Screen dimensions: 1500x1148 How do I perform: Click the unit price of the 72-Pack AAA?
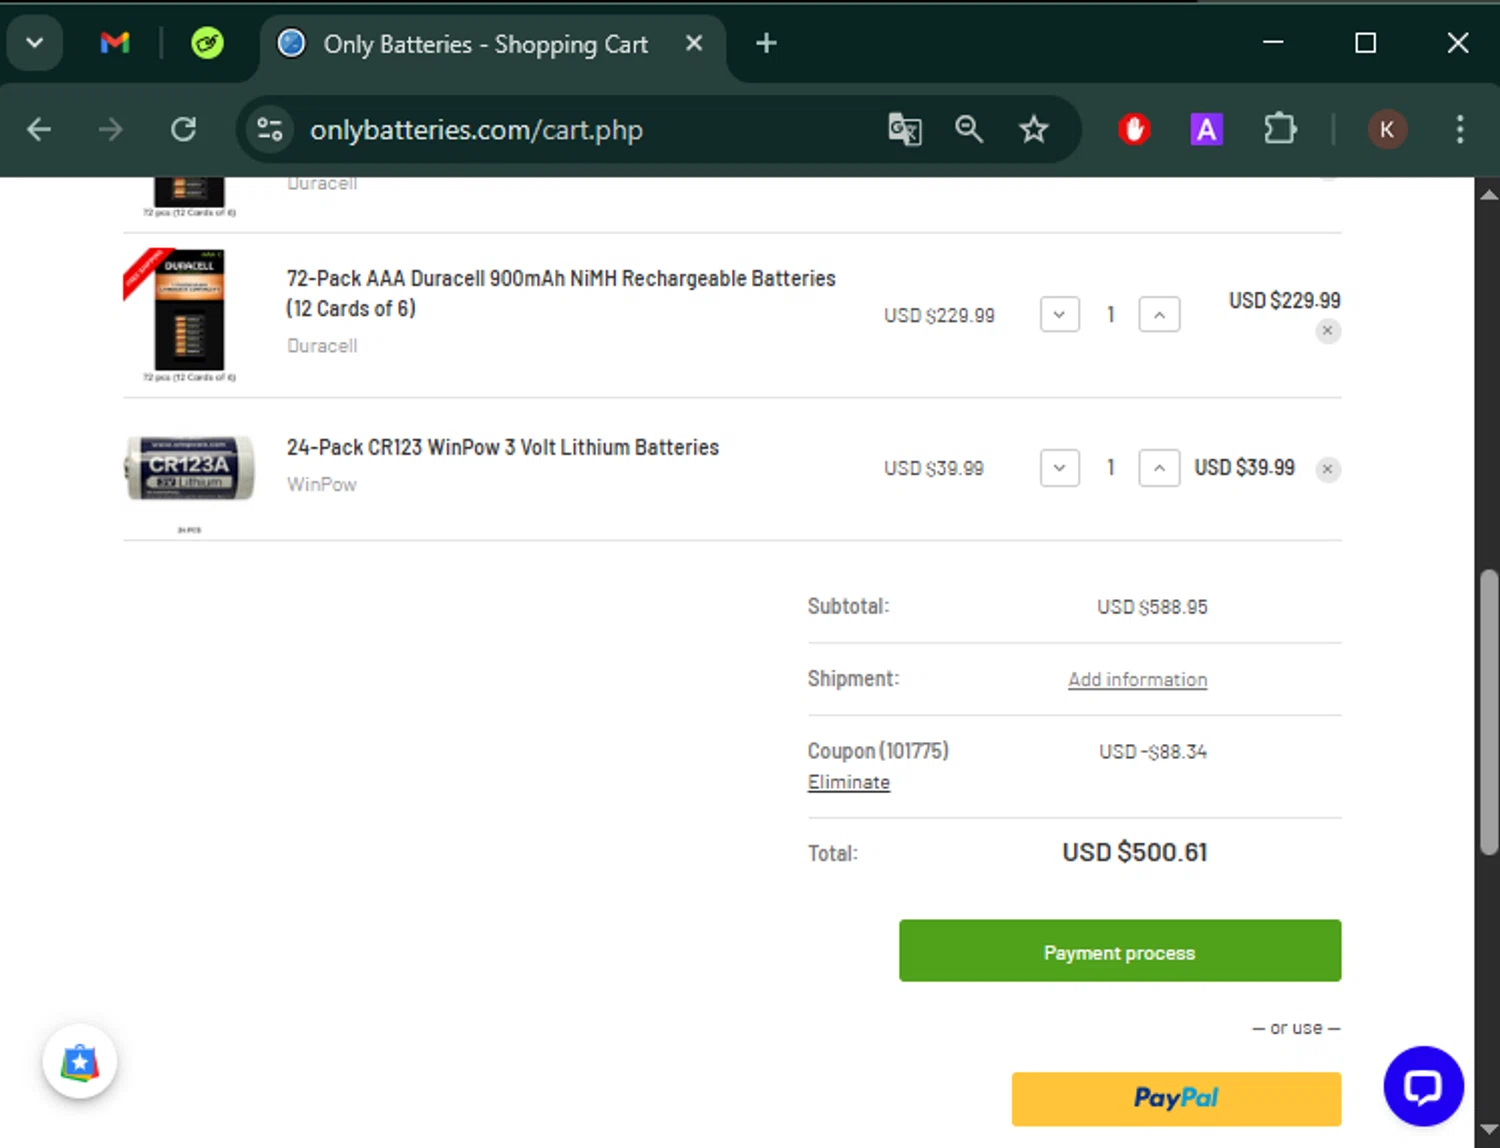click(939, 315)
